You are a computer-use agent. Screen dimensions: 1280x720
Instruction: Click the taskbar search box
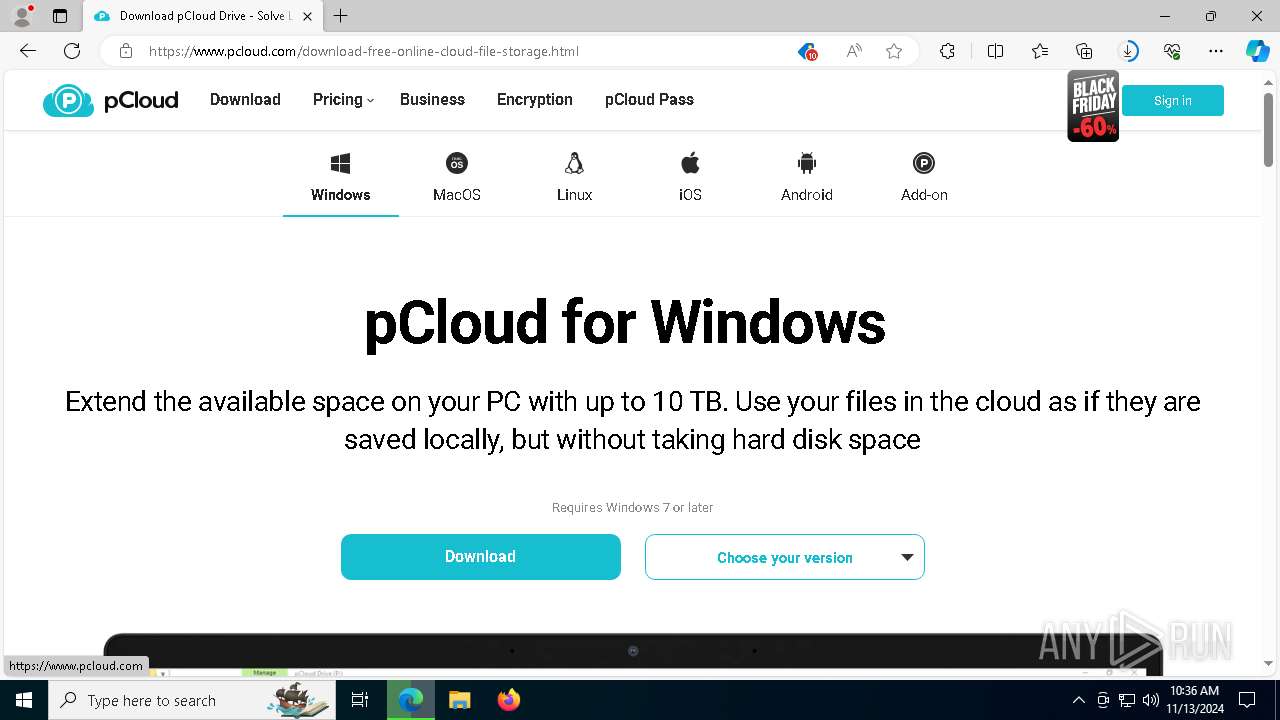tap(193, 700)
